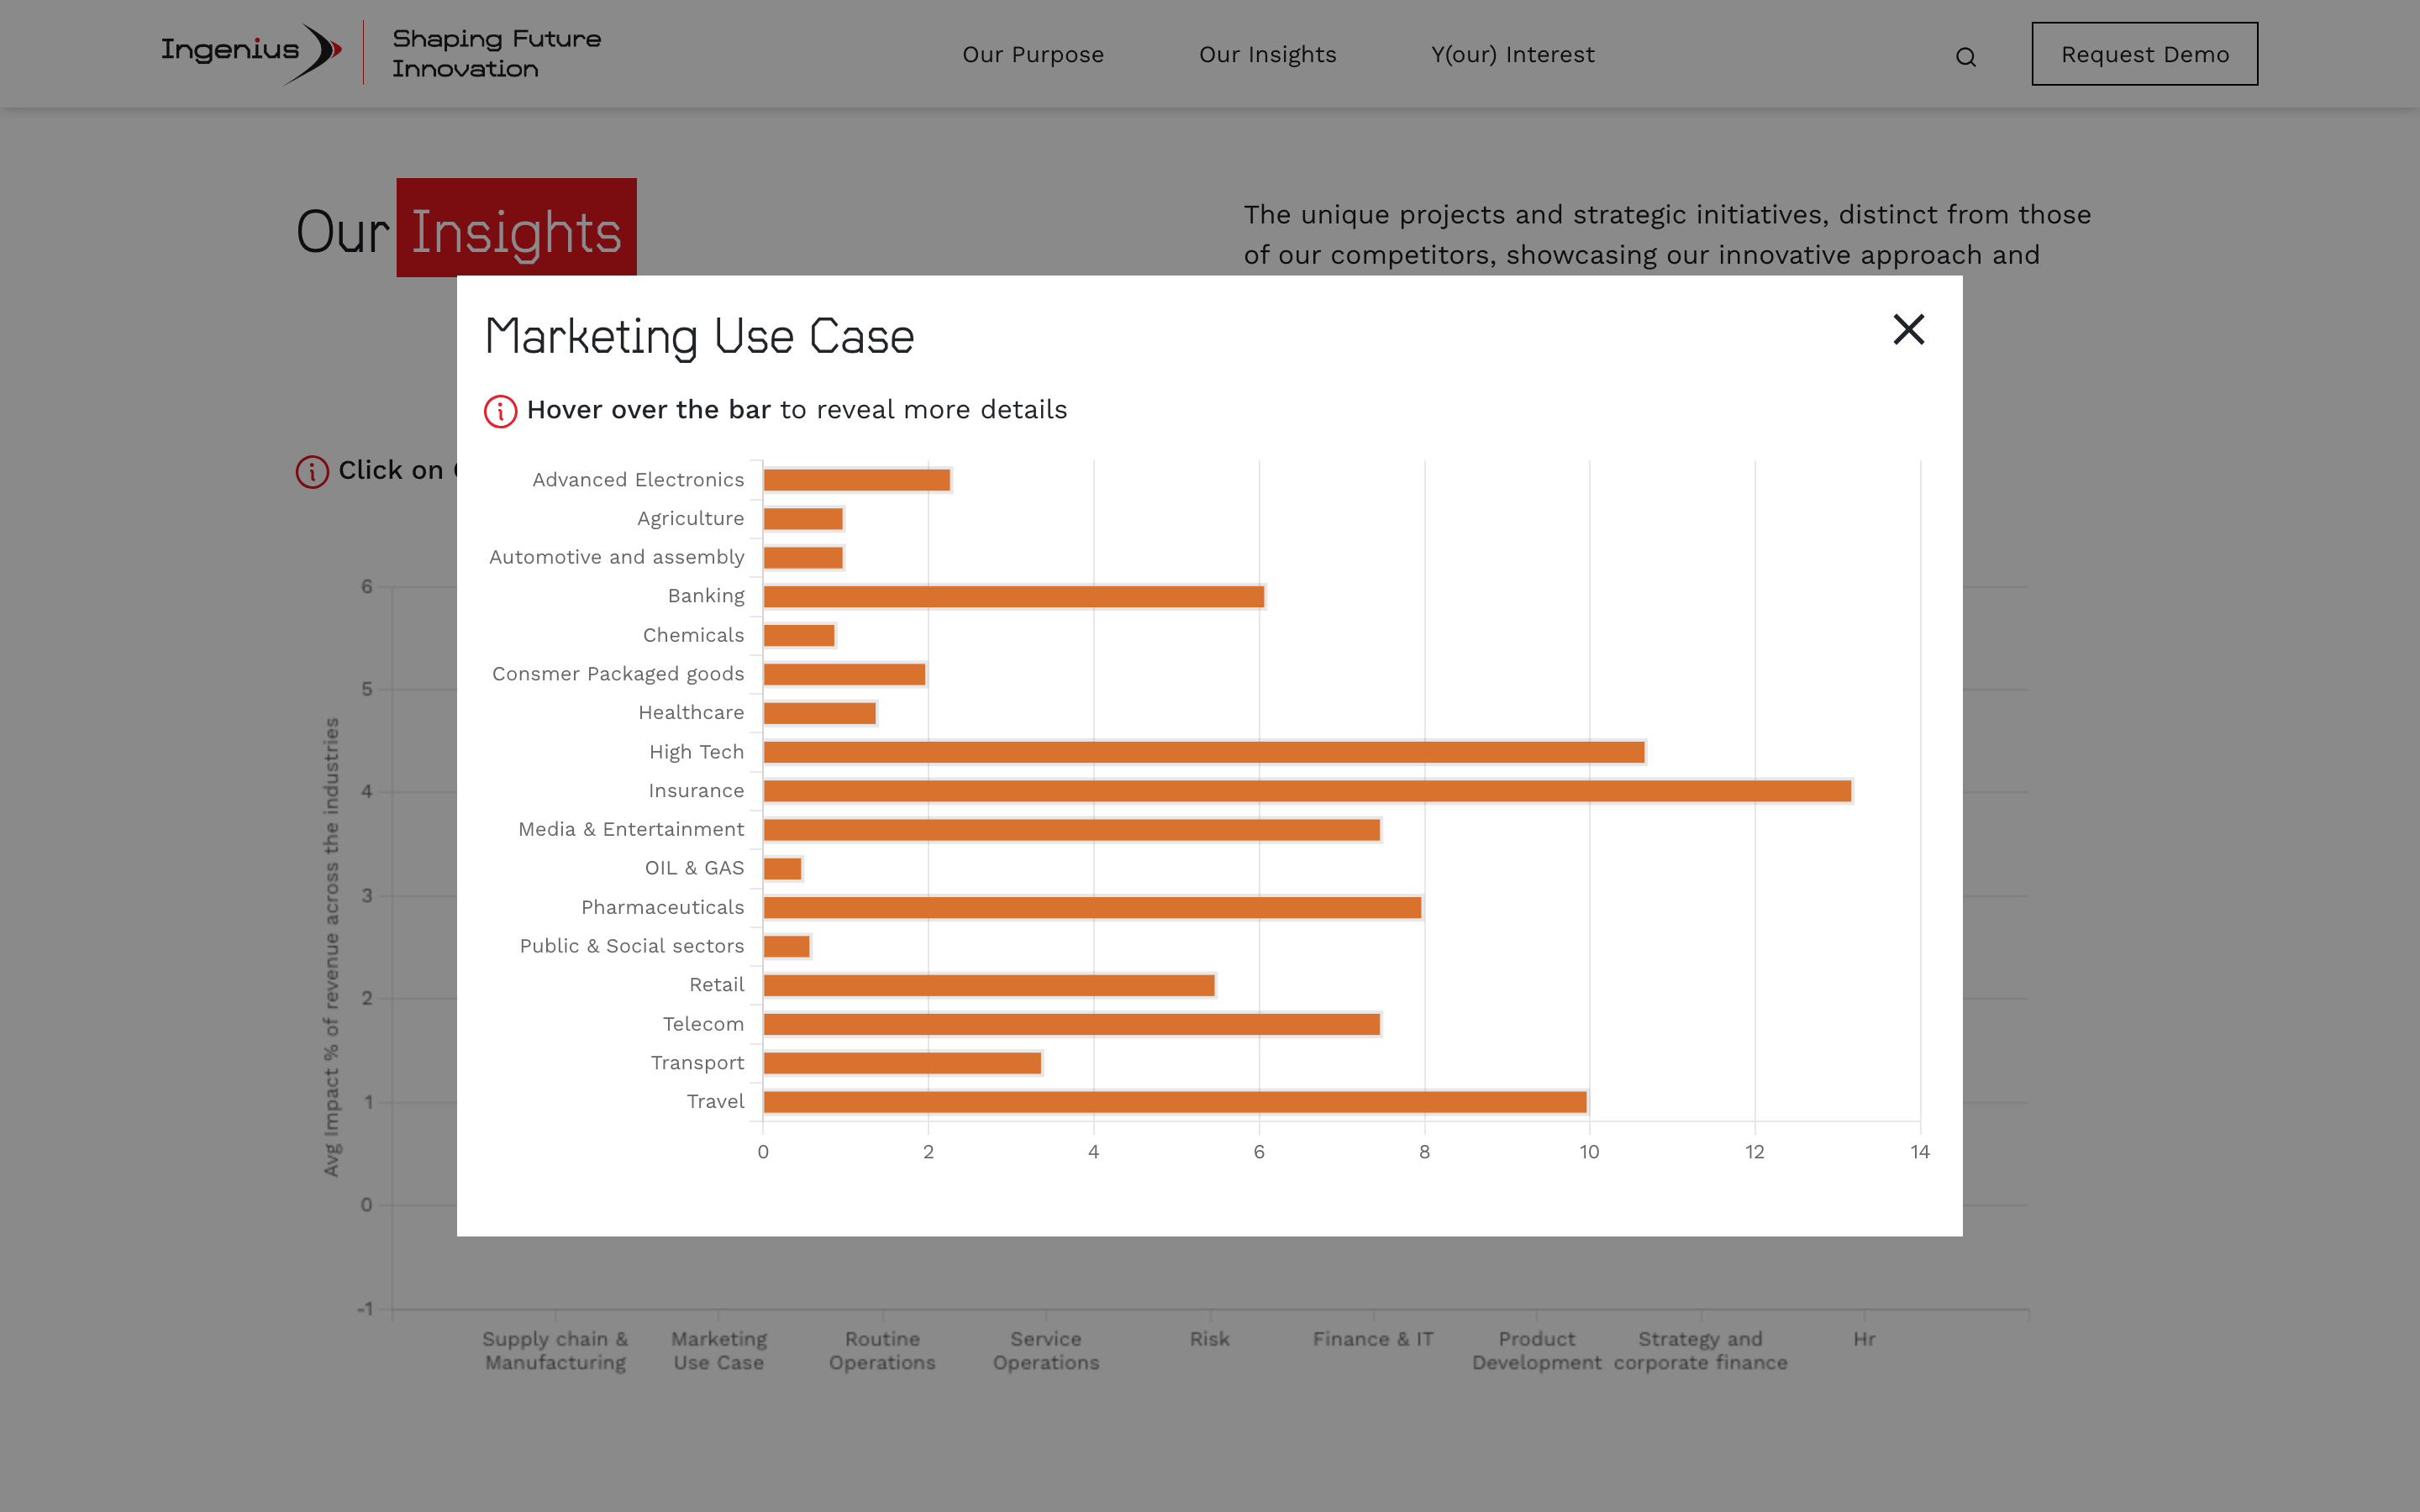Click the Media & Entertainment bar
This screenshot has width=2420, height=1512.
pyautogui.click(x=1071, y=830)
